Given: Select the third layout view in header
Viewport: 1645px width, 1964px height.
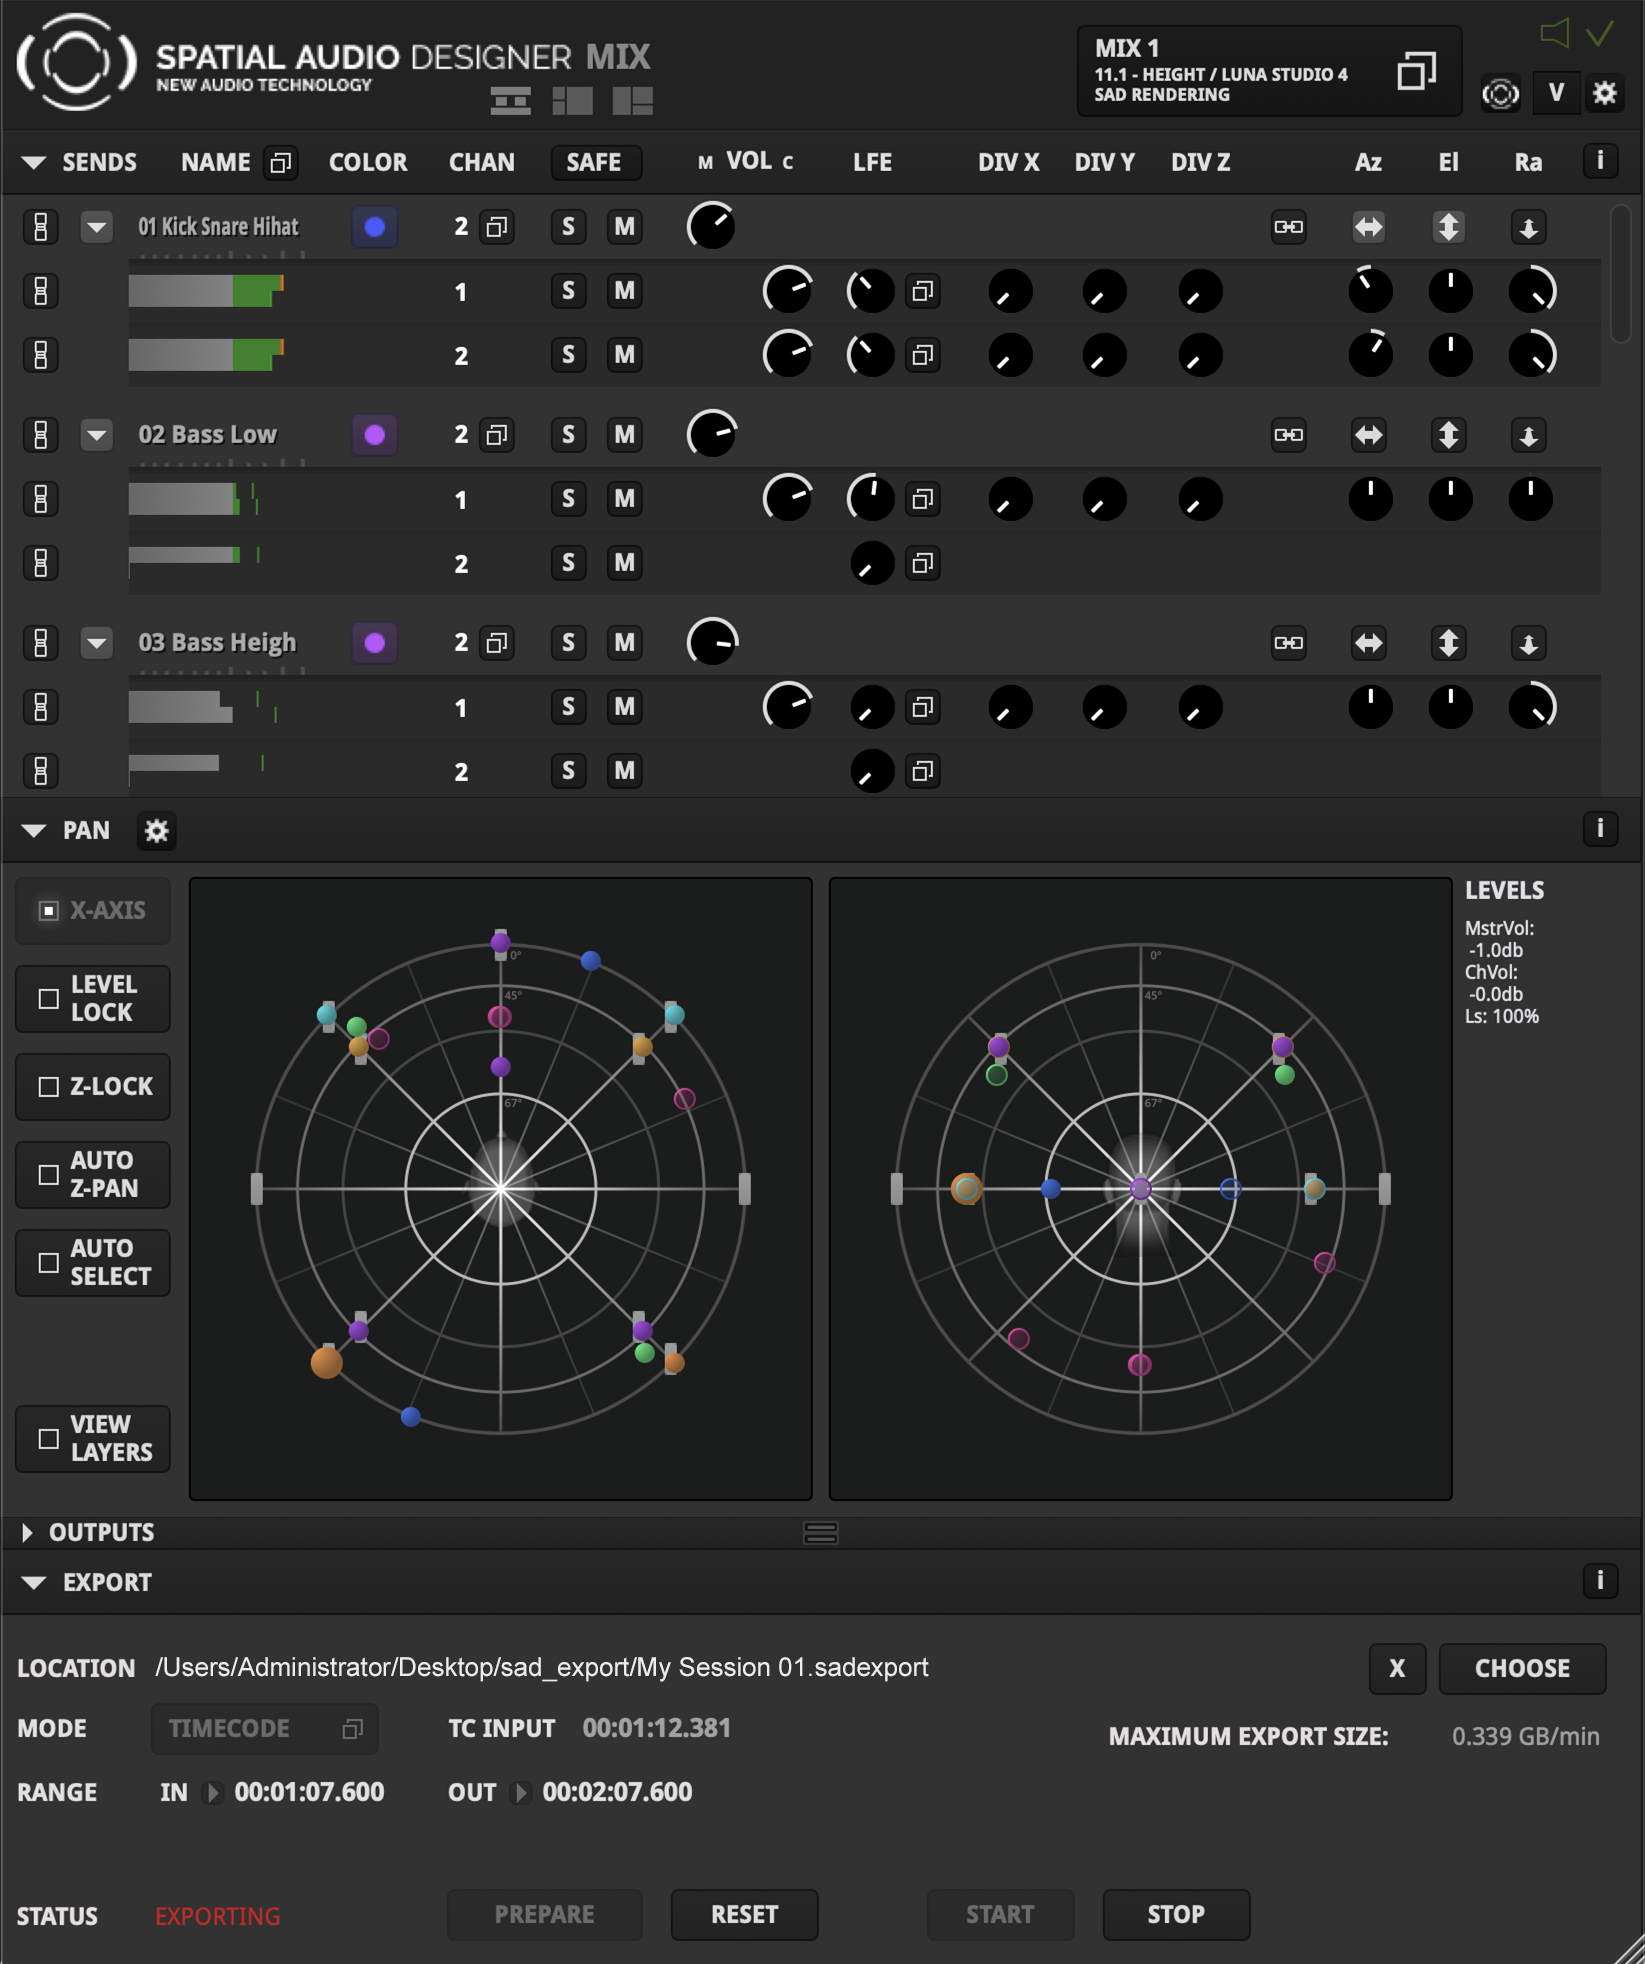Looking at the screenshot, I should pos(632,100).
